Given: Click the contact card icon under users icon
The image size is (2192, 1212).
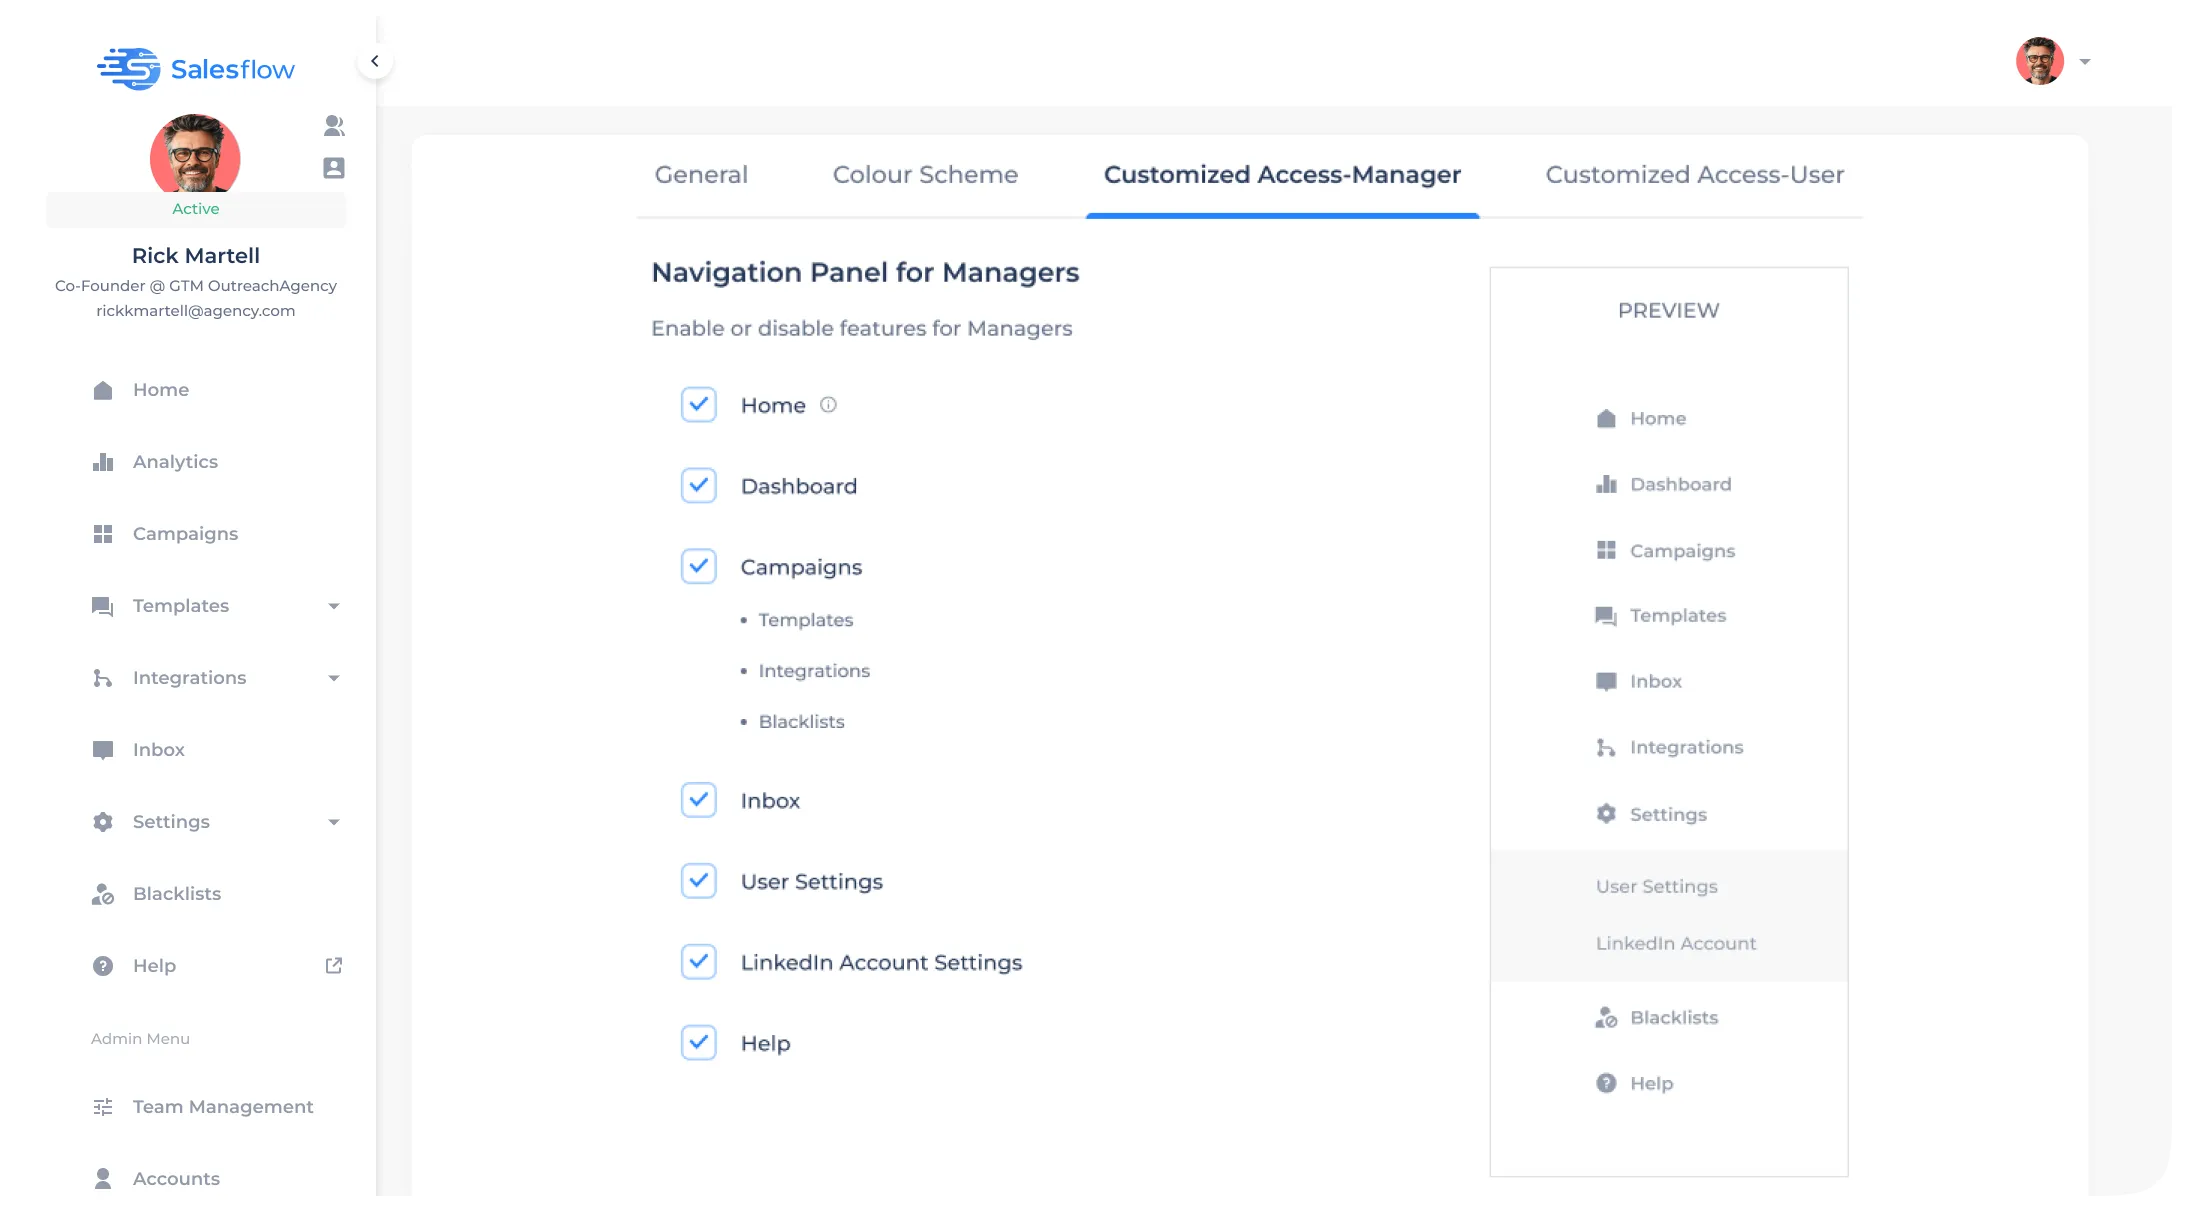Looking at the screenshot, I should click(334, 168).
